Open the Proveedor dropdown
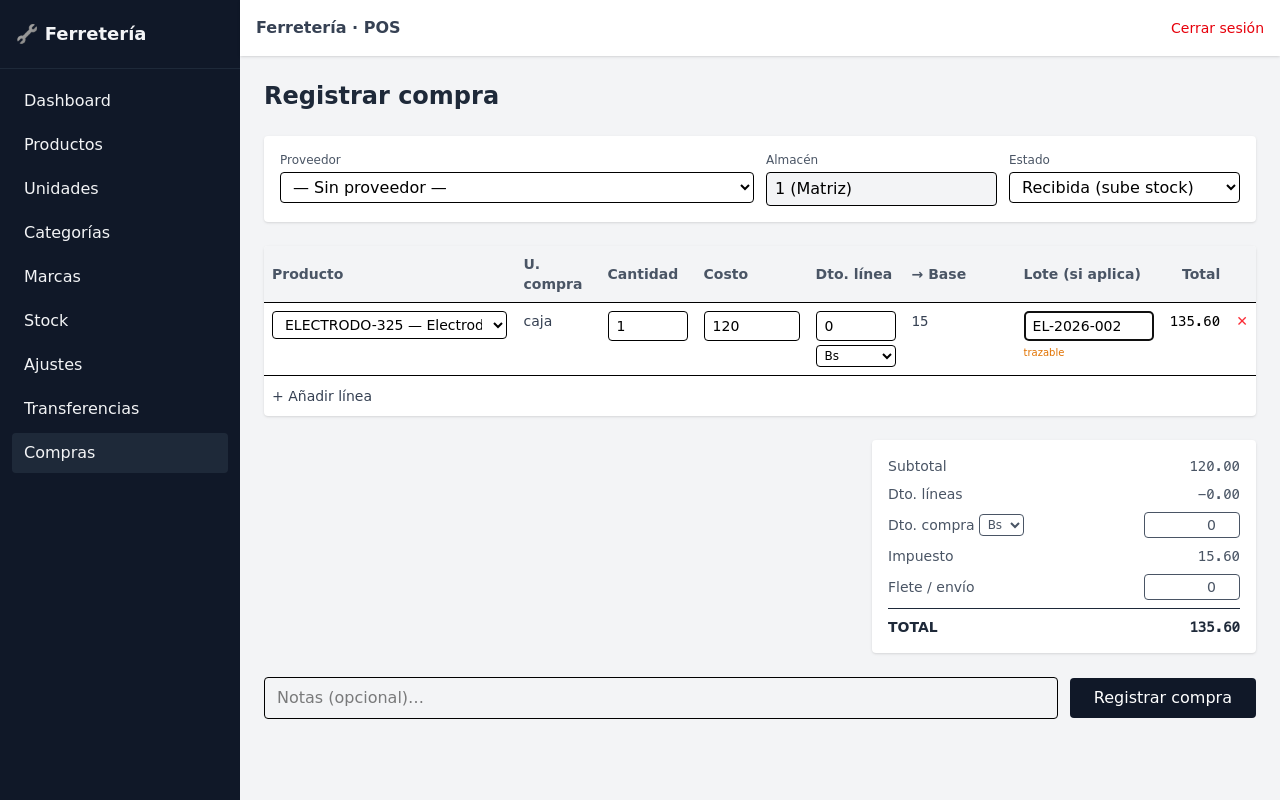The image size is (1280, 800). pyautogui.click(x=517, y=188)
